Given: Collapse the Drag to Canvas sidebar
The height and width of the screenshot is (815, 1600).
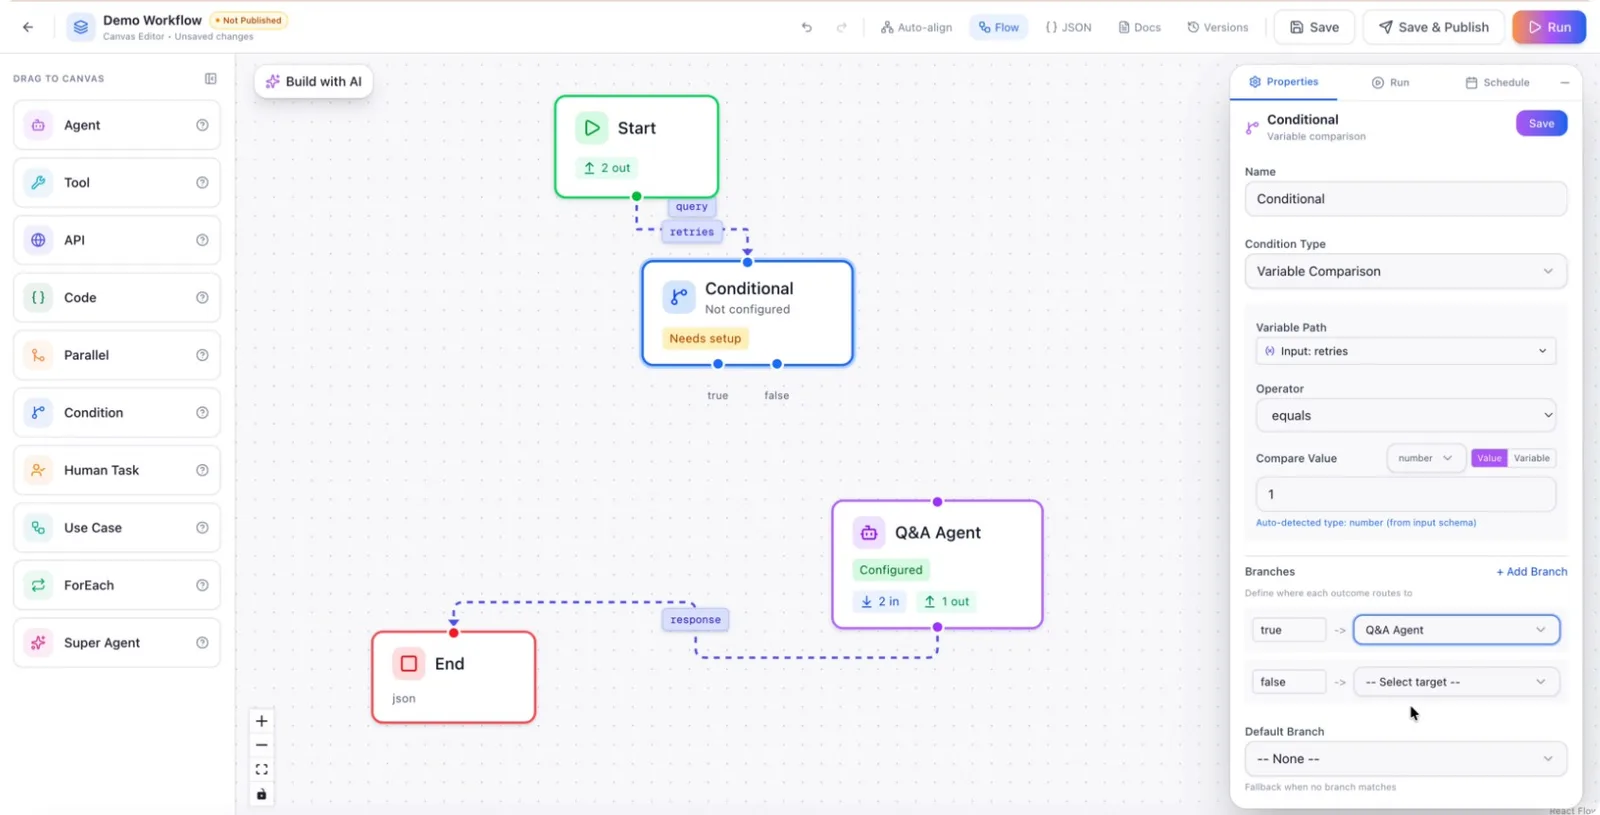Looking at the screenshot, I should [x=211, y=78].
